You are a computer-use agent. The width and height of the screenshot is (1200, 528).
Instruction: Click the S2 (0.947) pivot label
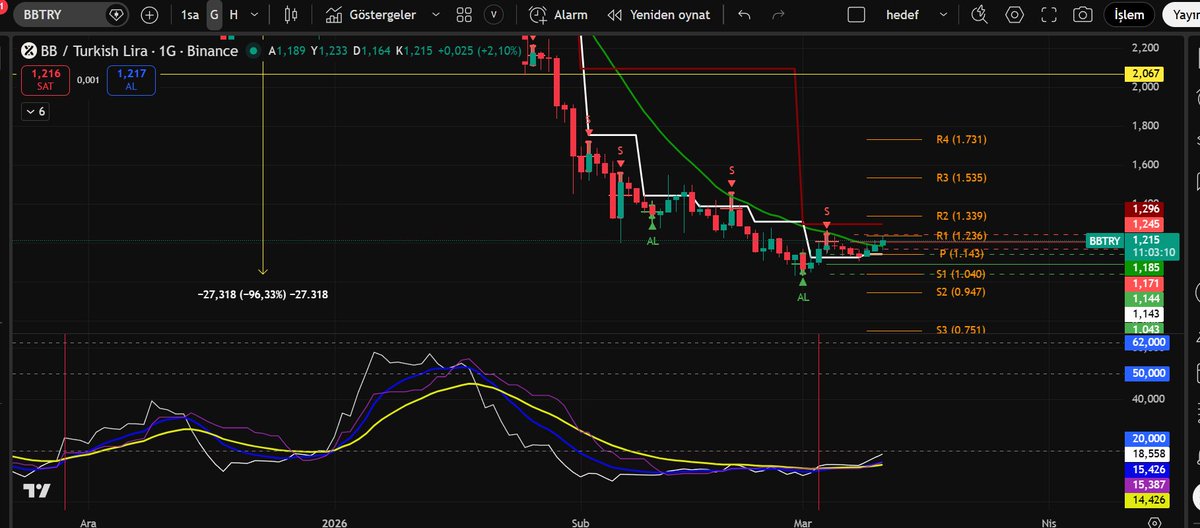961,292
